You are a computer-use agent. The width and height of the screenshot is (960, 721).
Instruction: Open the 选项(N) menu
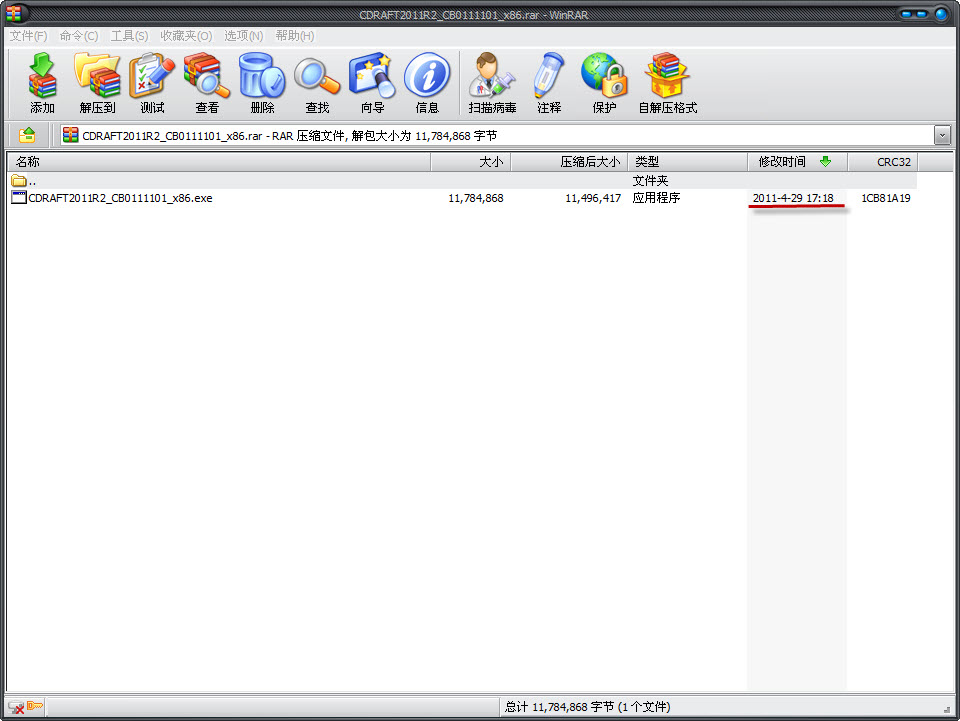[x=243, y=36]
